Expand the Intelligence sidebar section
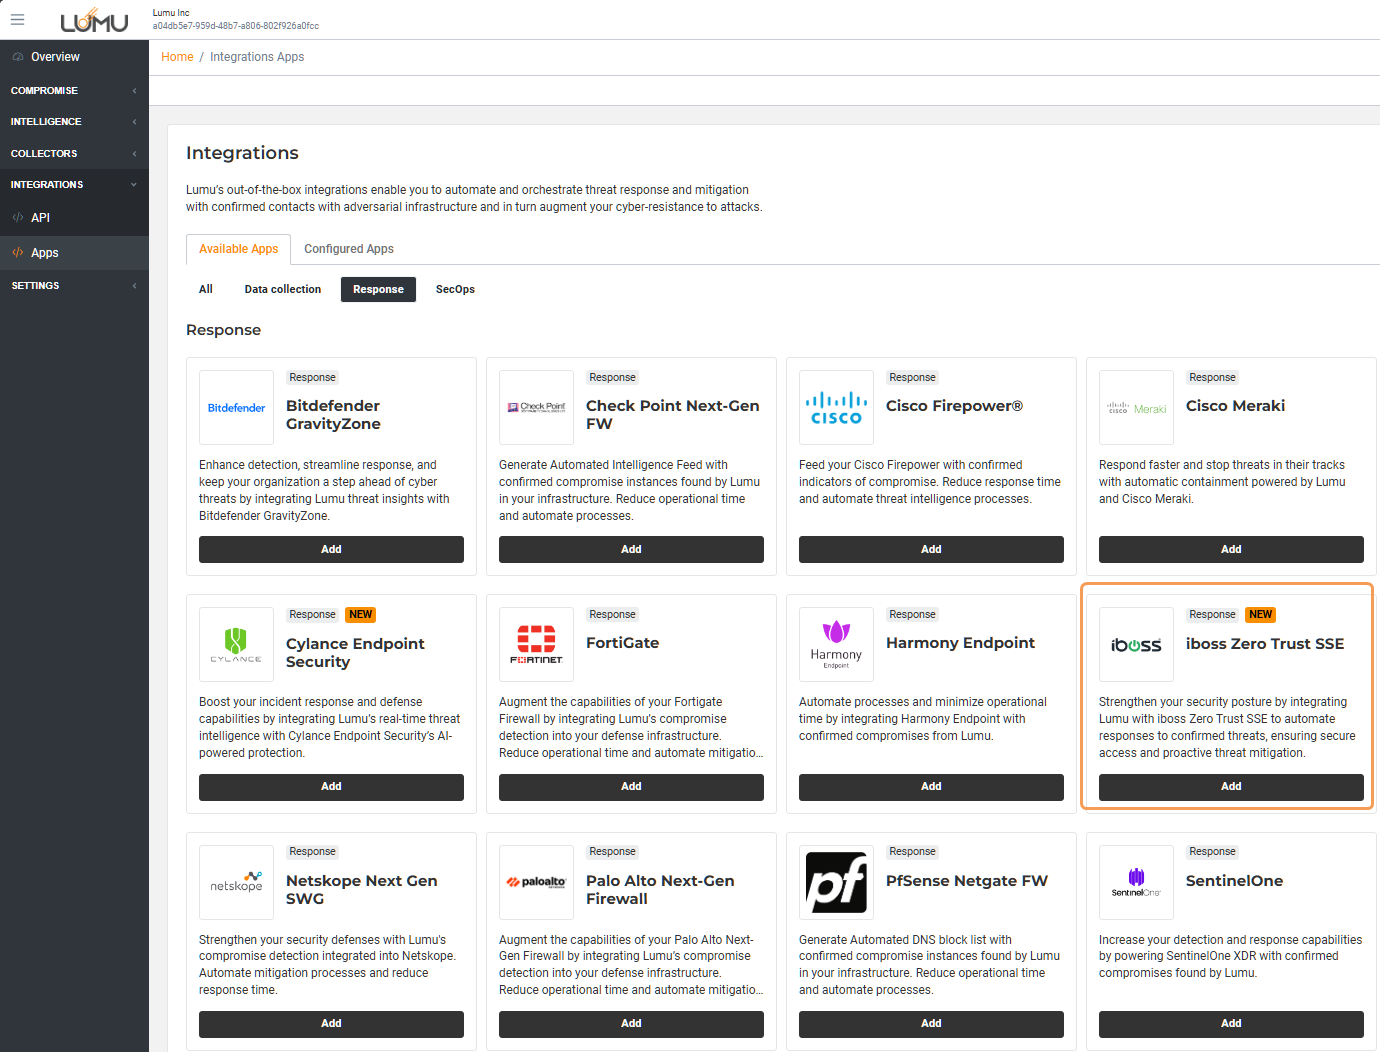 [x=74, y=122]
